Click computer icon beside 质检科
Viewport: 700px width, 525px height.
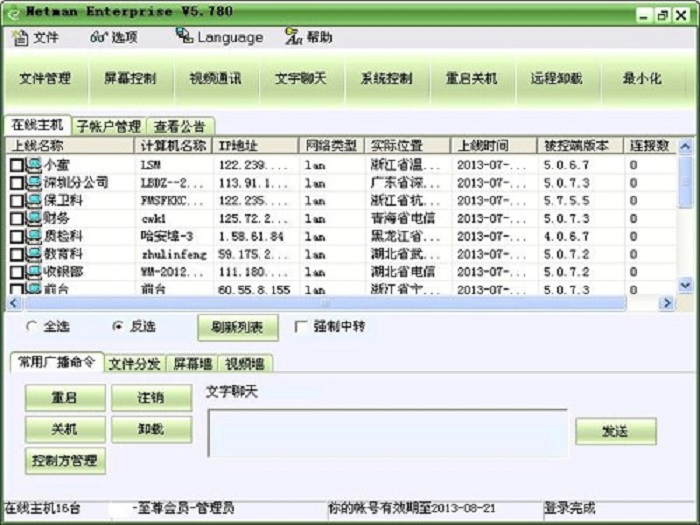(x=33, y=237)
